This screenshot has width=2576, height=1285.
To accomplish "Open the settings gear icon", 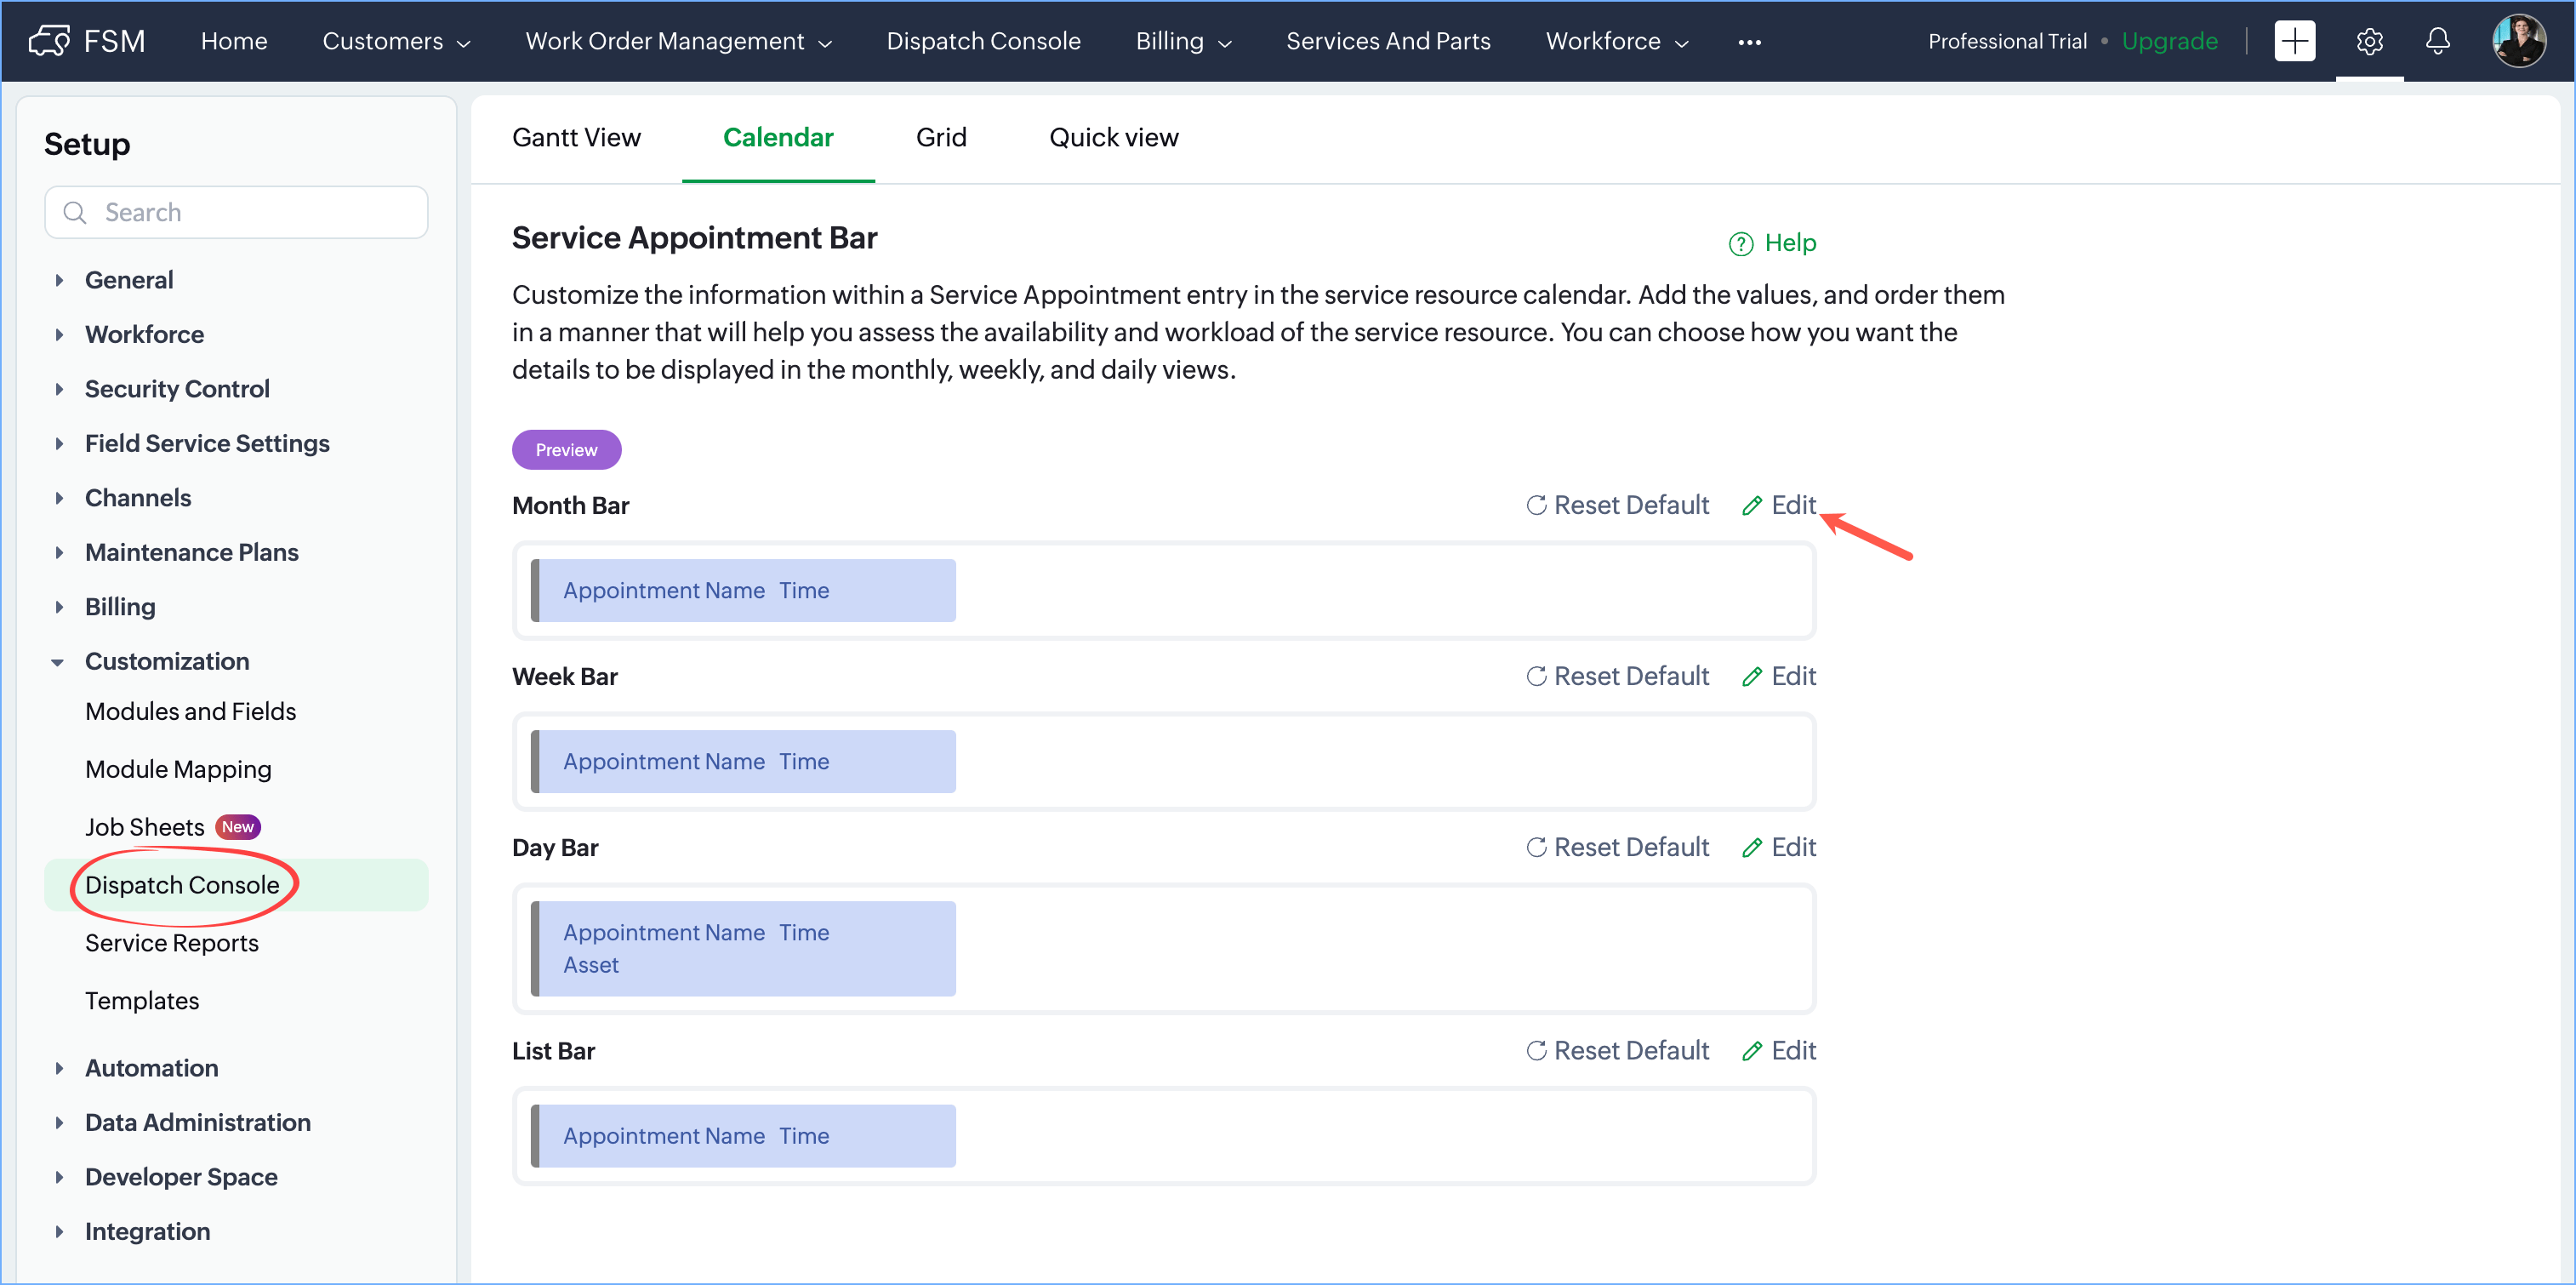I will click(x=2369, y=41).
